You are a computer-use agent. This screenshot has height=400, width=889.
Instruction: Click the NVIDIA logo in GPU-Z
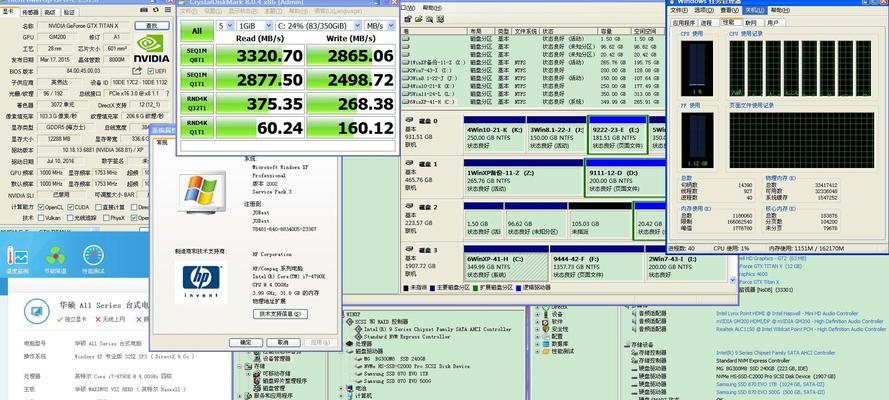pyautogui.click(x=151, y=48)
